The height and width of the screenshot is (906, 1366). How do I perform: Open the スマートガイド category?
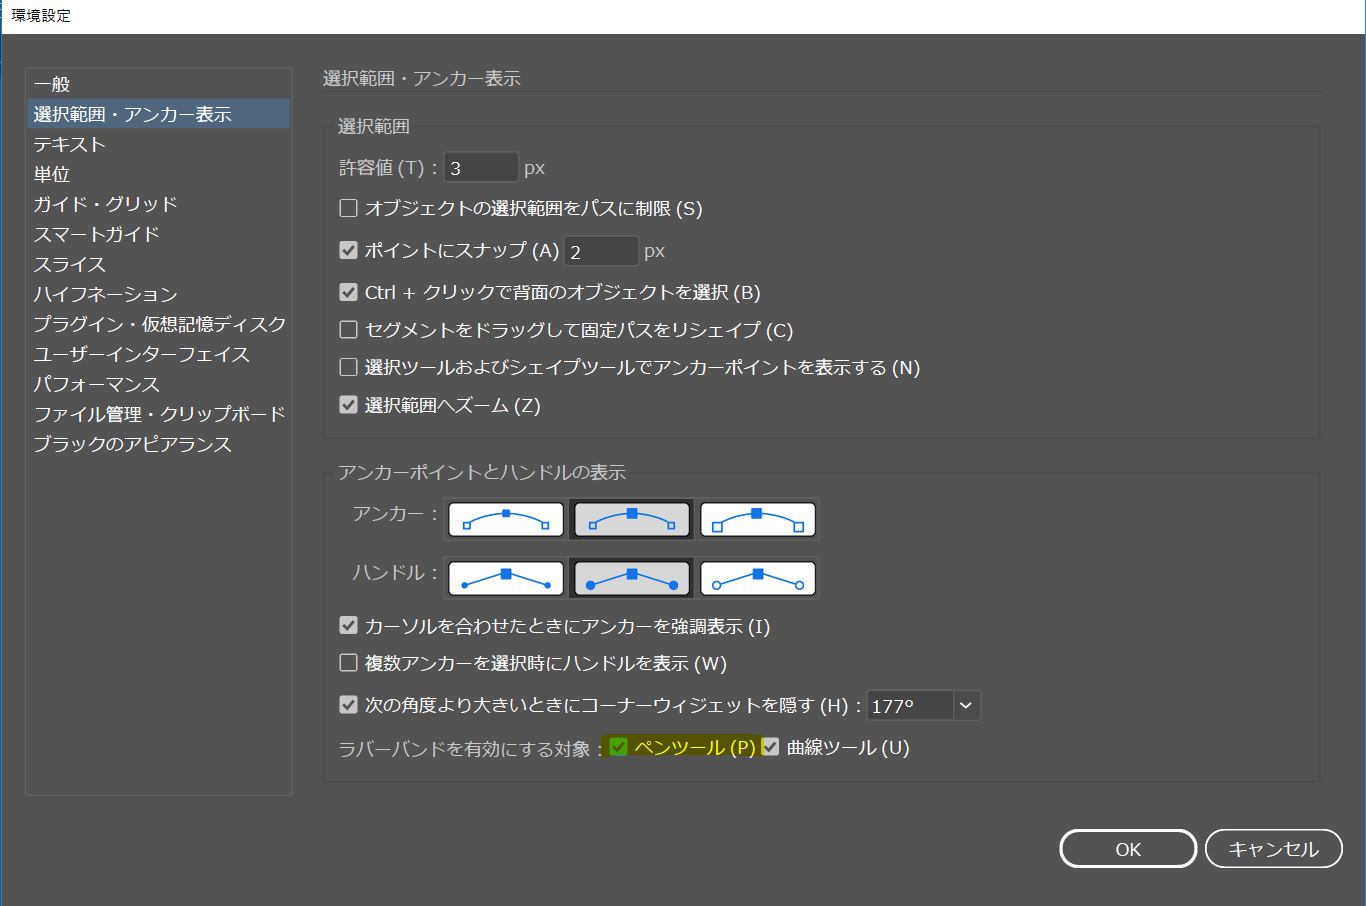tap(159, 234)
